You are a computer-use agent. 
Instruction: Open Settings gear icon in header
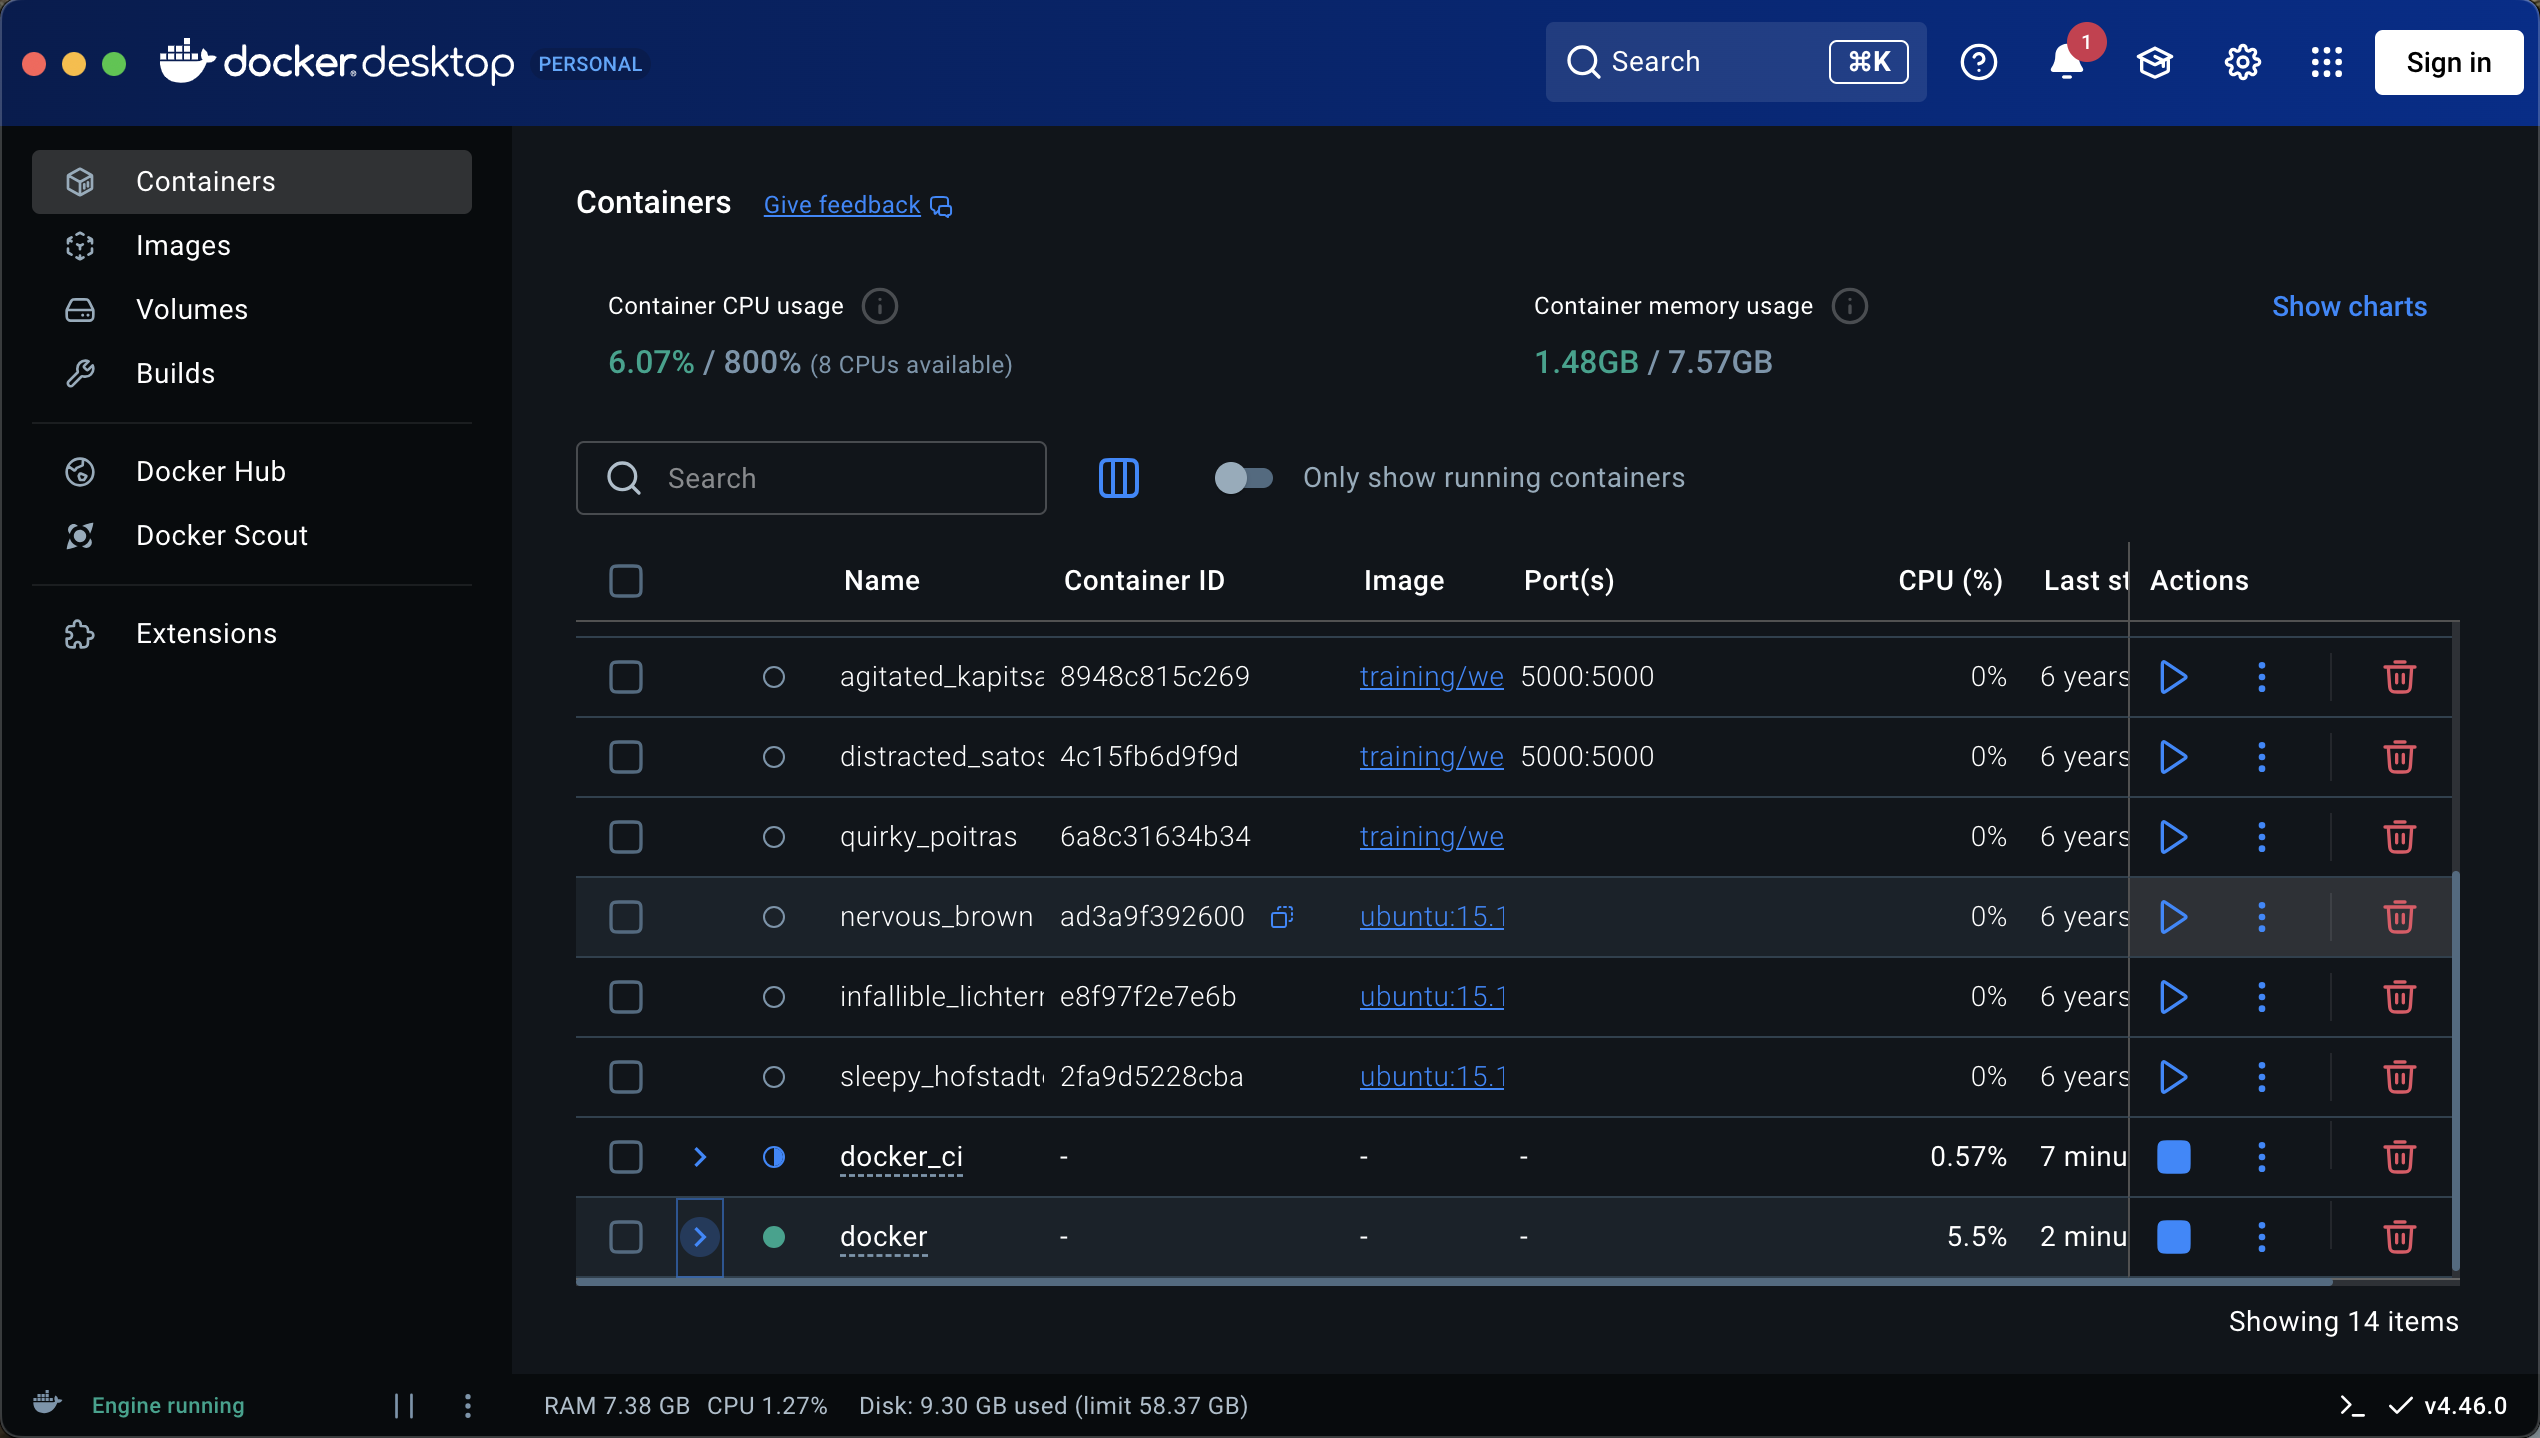pyautogui.click(x=2242, y=62)
